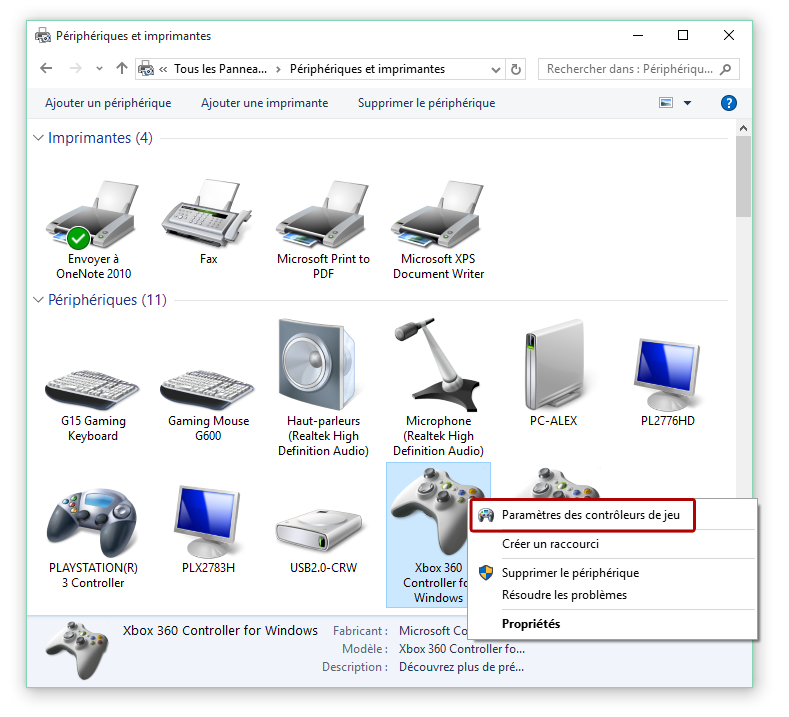Viewport: 789px width, 717px height.
Task: Open the view options dropdown arrow
Action: click(687, 103)
